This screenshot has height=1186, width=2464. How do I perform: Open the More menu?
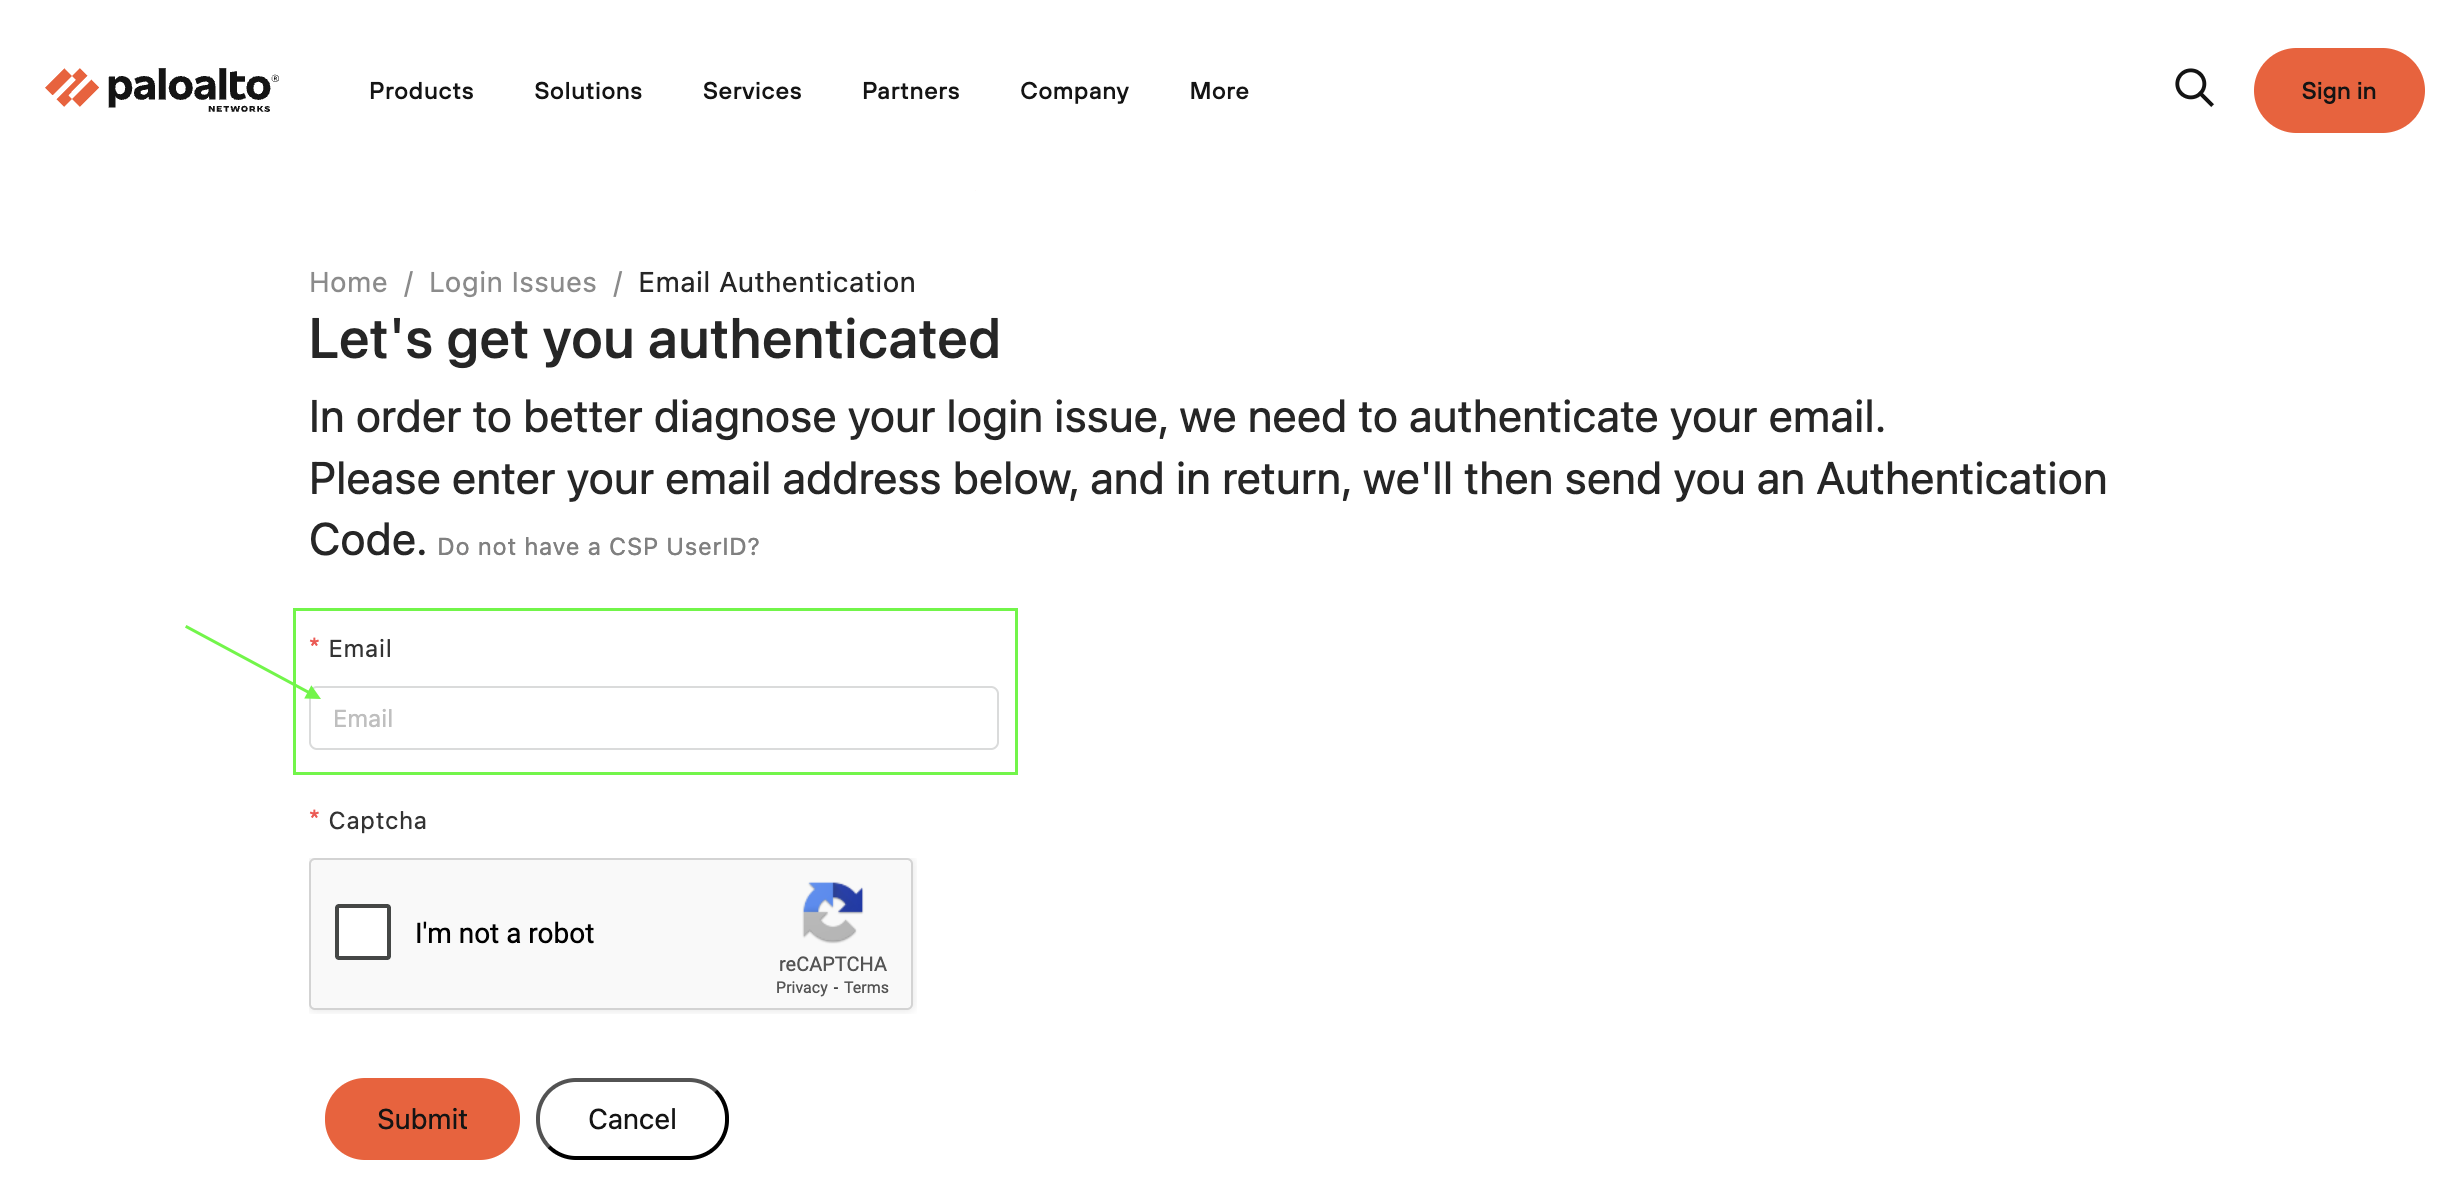(x=1219, y=91)
